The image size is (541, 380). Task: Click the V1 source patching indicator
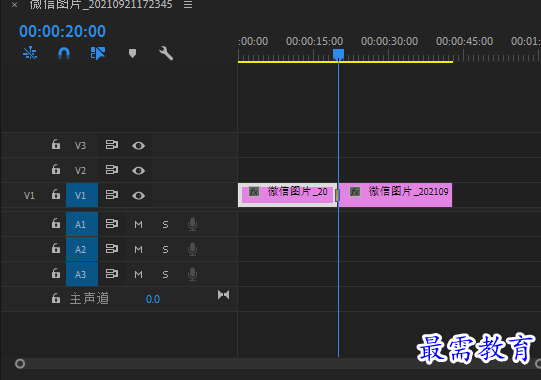(29, 196)
